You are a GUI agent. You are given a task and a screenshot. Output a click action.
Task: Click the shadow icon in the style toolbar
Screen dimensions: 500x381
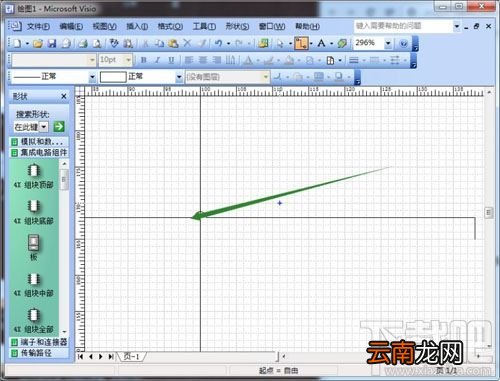339,77
